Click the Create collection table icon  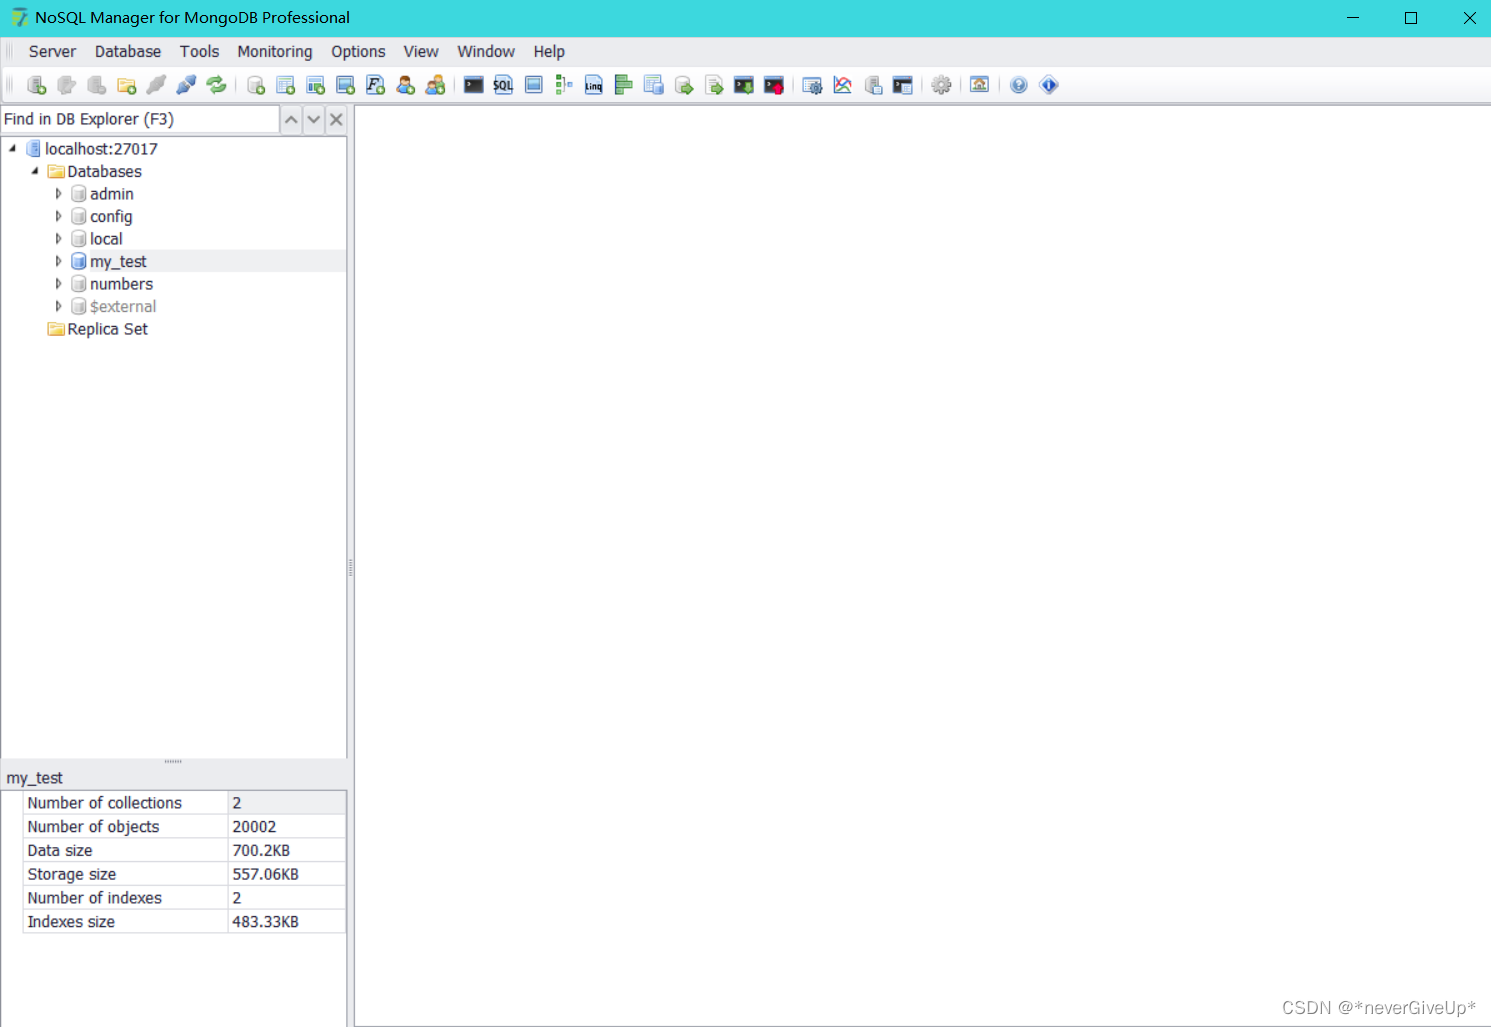pos(286,85)
